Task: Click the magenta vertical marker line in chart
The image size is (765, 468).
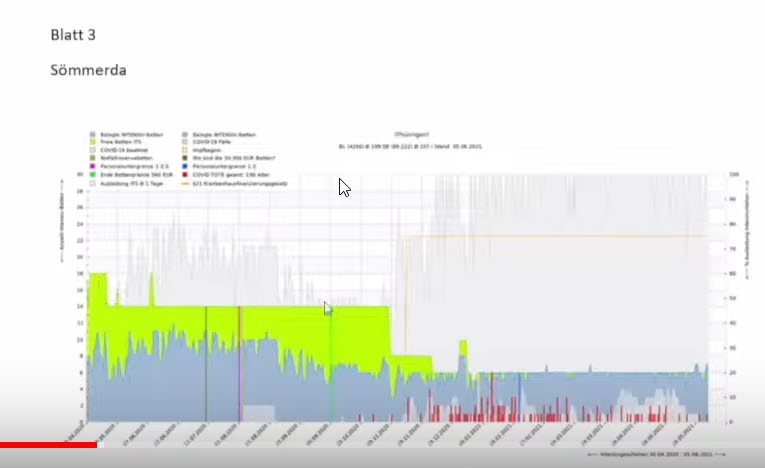Action: point(240,364)
